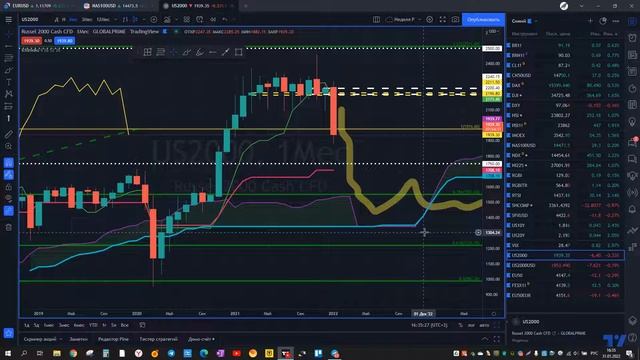Select the 1d date range button

[x=27, y=325]
